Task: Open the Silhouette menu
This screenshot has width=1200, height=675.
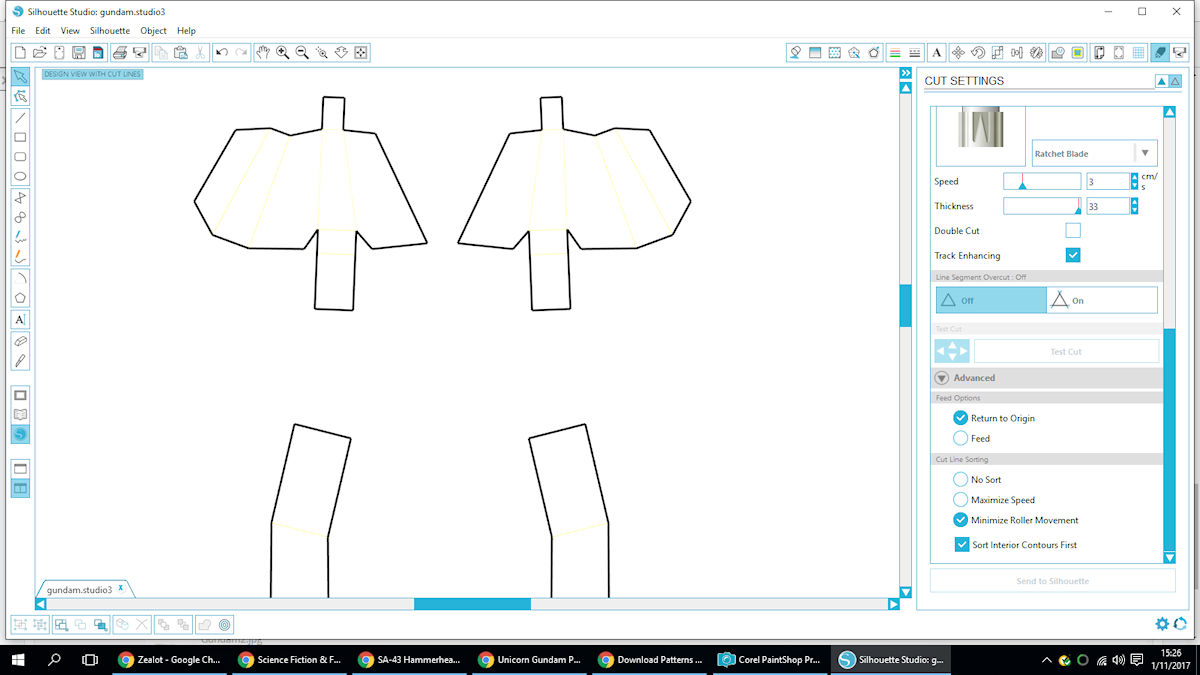Action: pyautogui.click(x=110, y=31)
